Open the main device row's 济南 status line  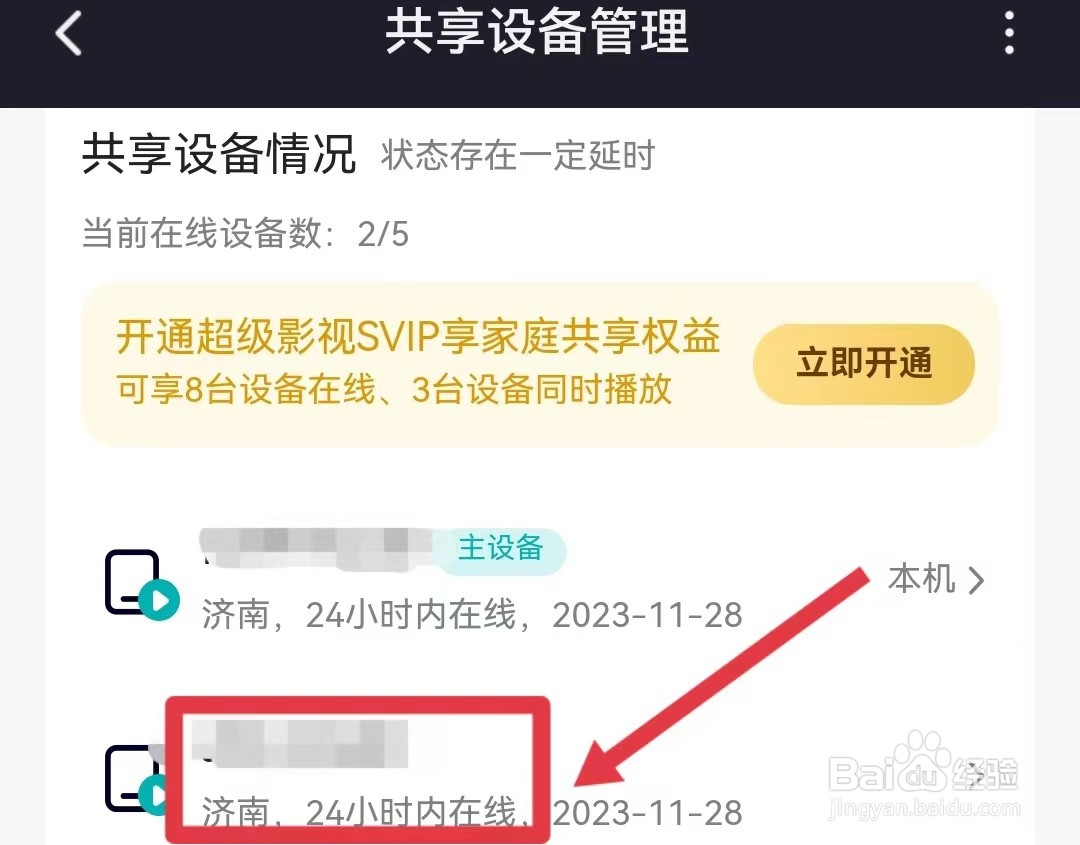(472, 615)
